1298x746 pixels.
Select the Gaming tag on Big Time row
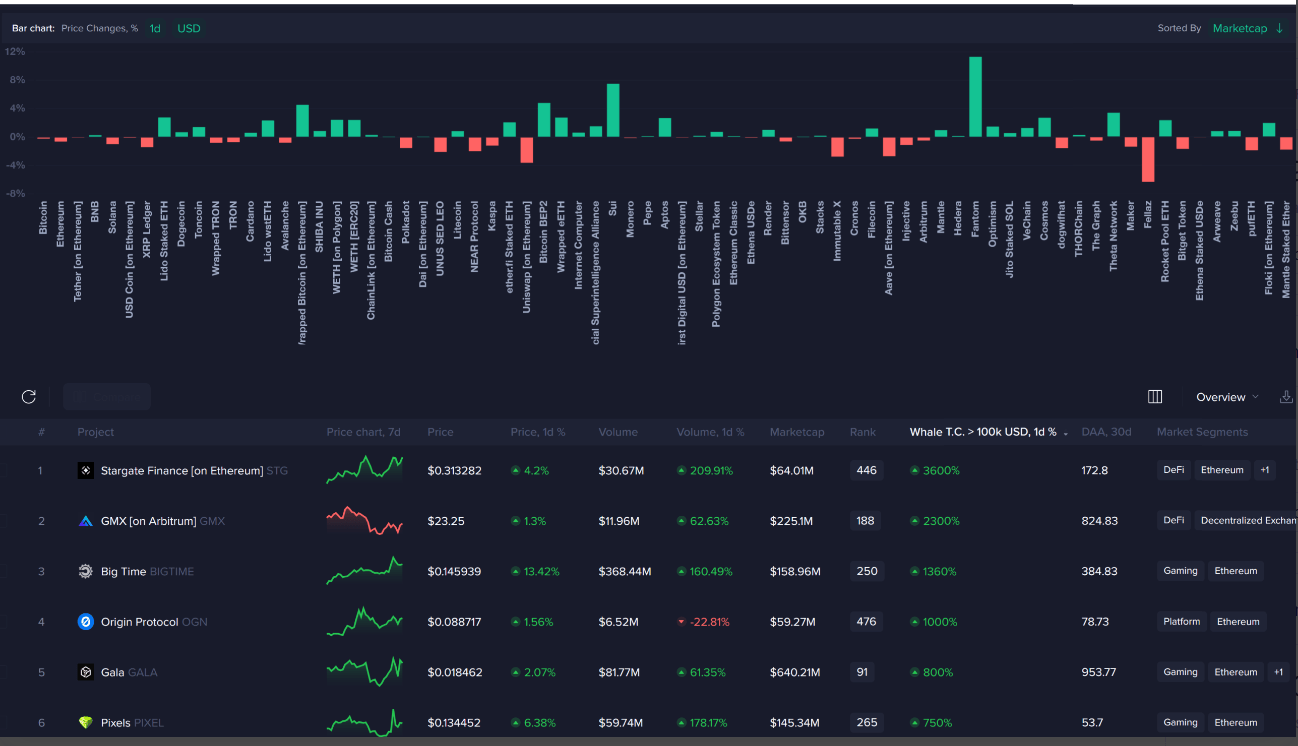click(1180, 571)
